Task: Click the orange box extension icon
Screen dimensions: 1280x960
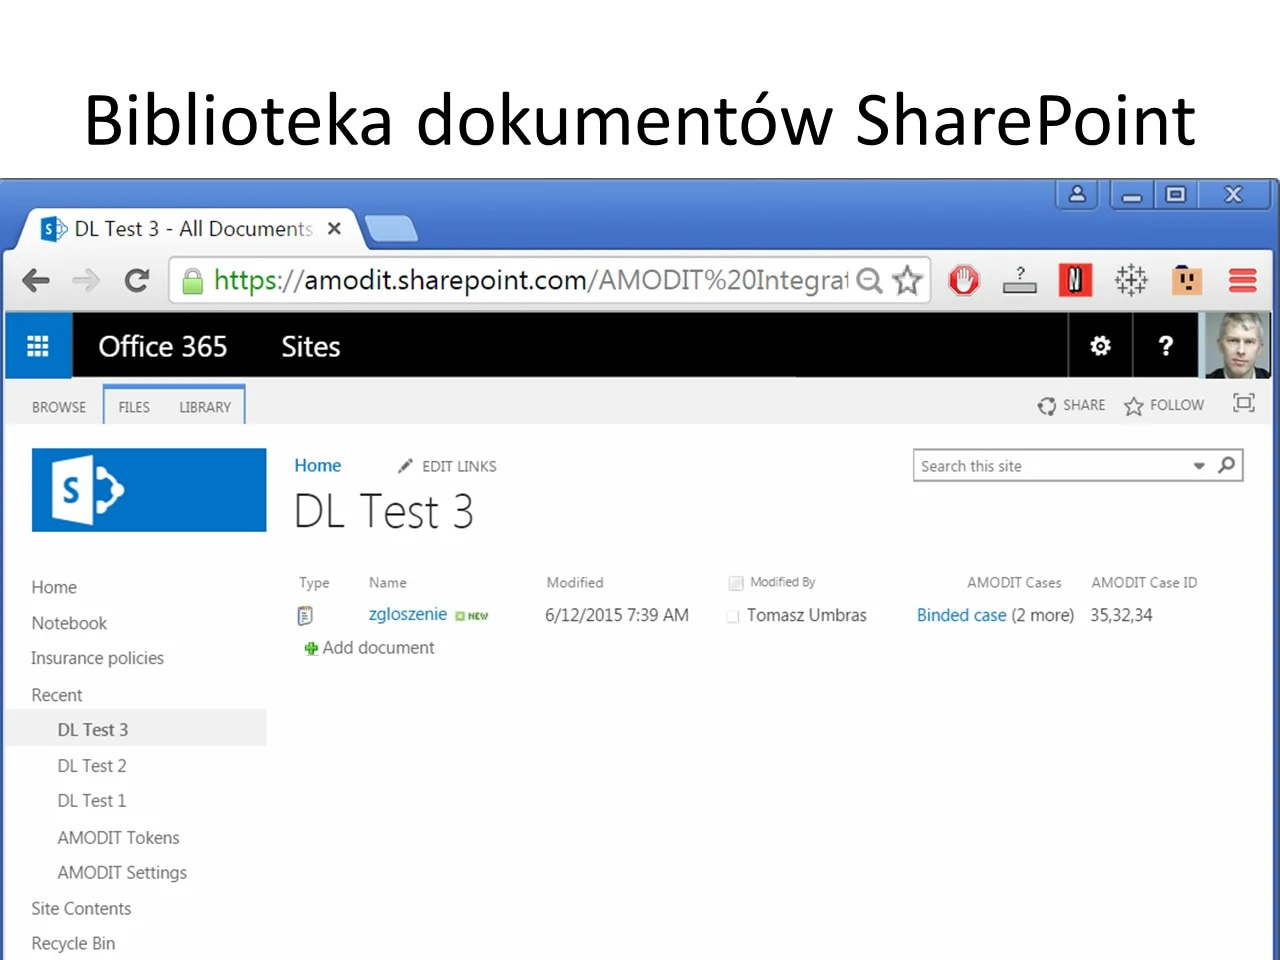Action: click(x=1187, y=281)
